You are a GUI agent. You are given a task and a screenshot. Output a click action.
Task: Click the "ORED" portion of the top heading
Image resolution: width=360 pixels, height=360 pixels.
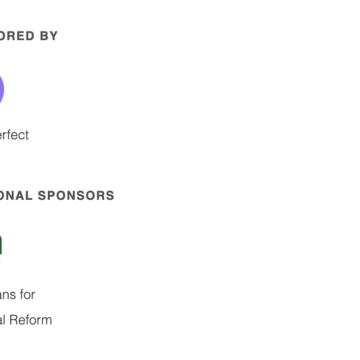17,36
